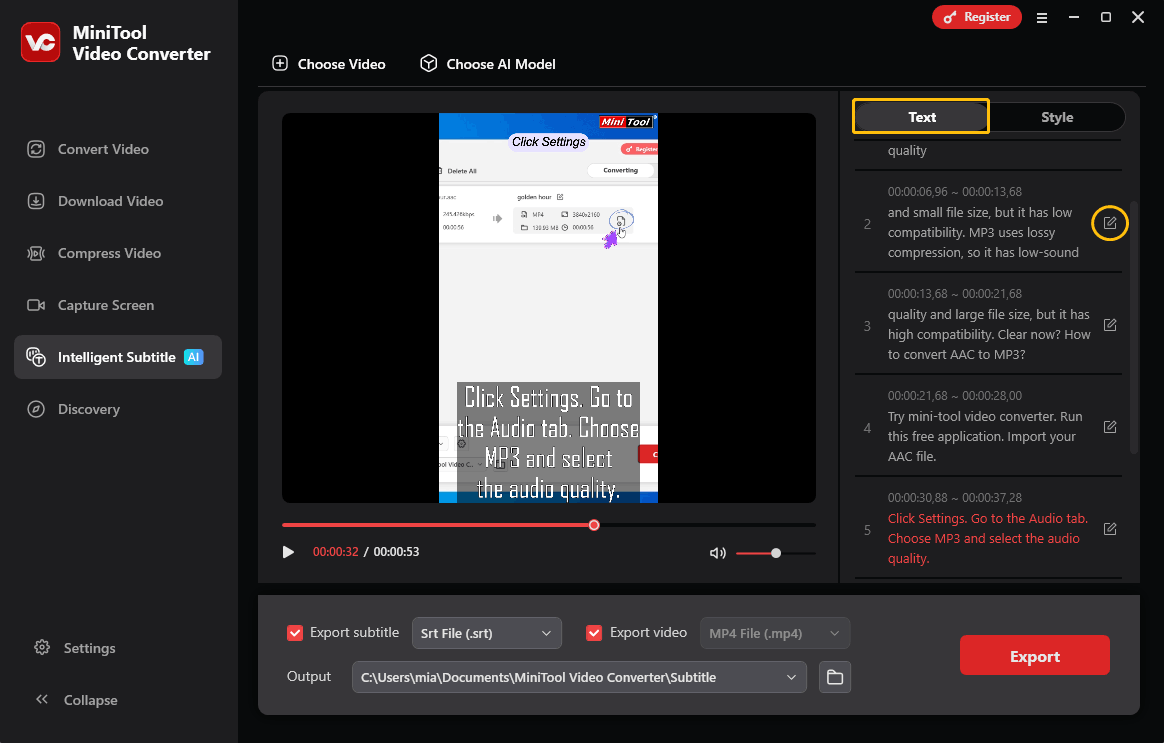Select Intelligent Subtitle in the sidebar
Image resolution: width=1164 pixels, height=743 pixels.
pos(117,357)
